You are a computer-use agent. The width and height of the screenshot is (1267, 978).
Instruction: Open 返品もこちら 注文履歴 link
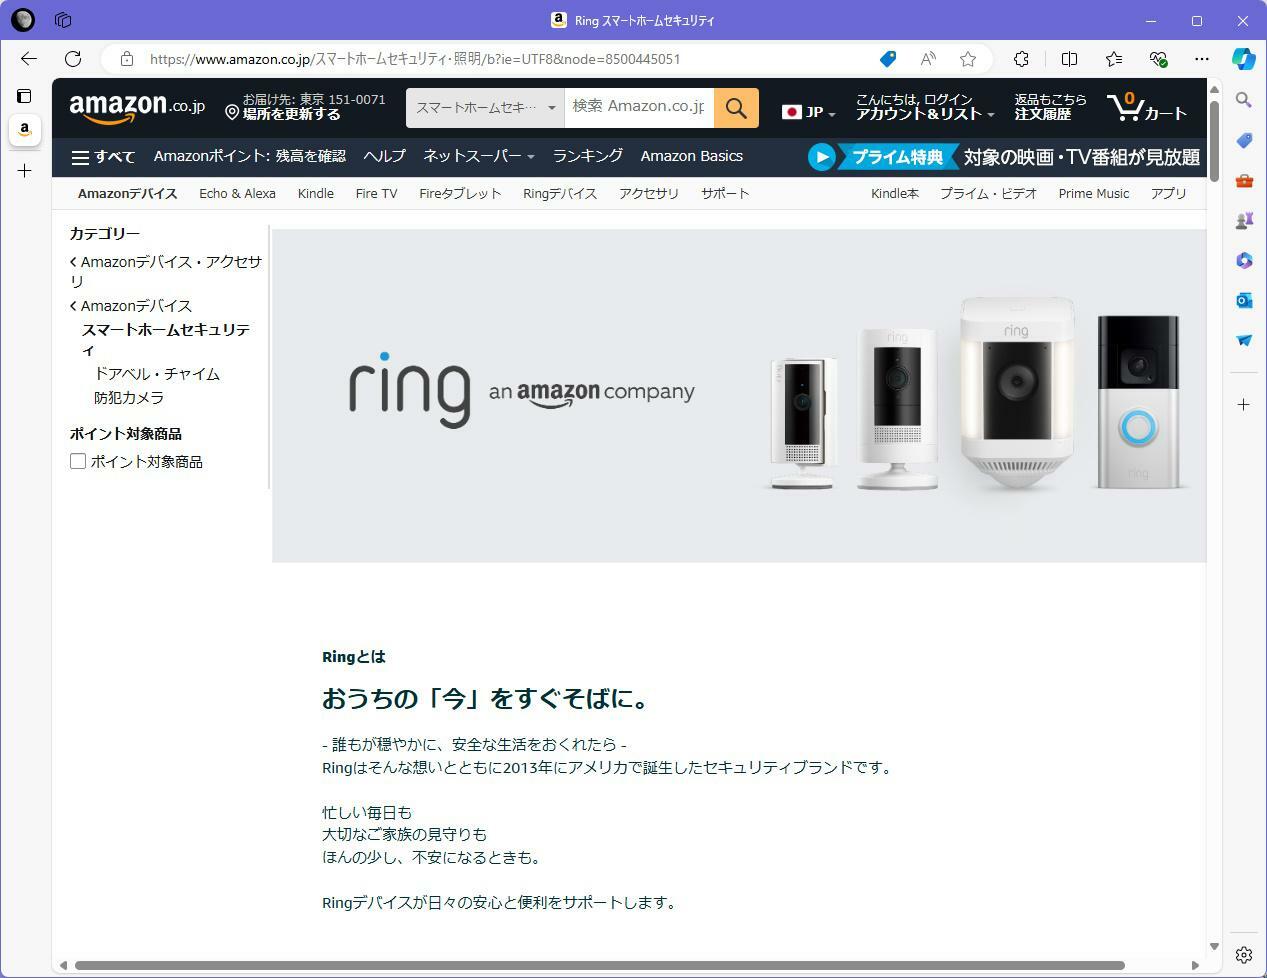pyautogui.click(x=1050, y=107)
